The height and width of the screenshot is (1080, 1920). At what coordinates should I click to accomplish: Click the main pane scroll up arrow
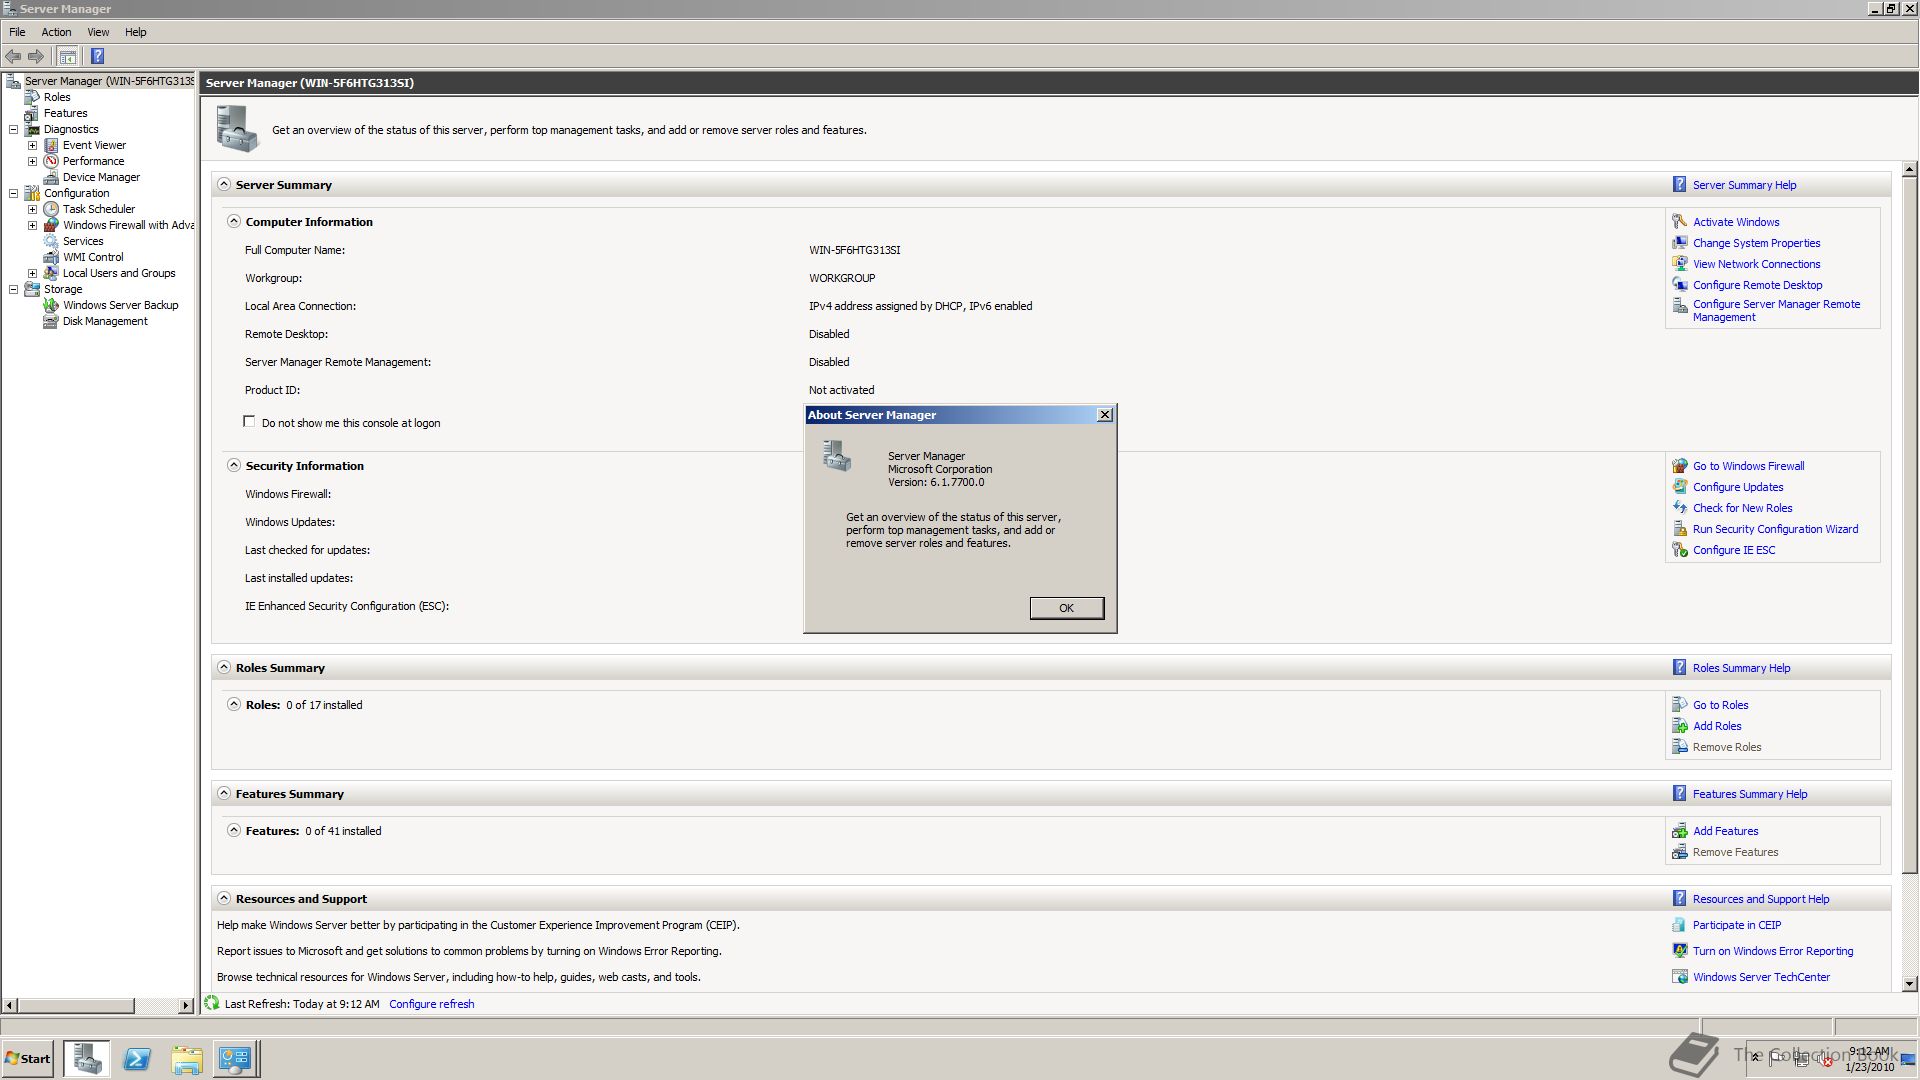tap(1909, 169)
